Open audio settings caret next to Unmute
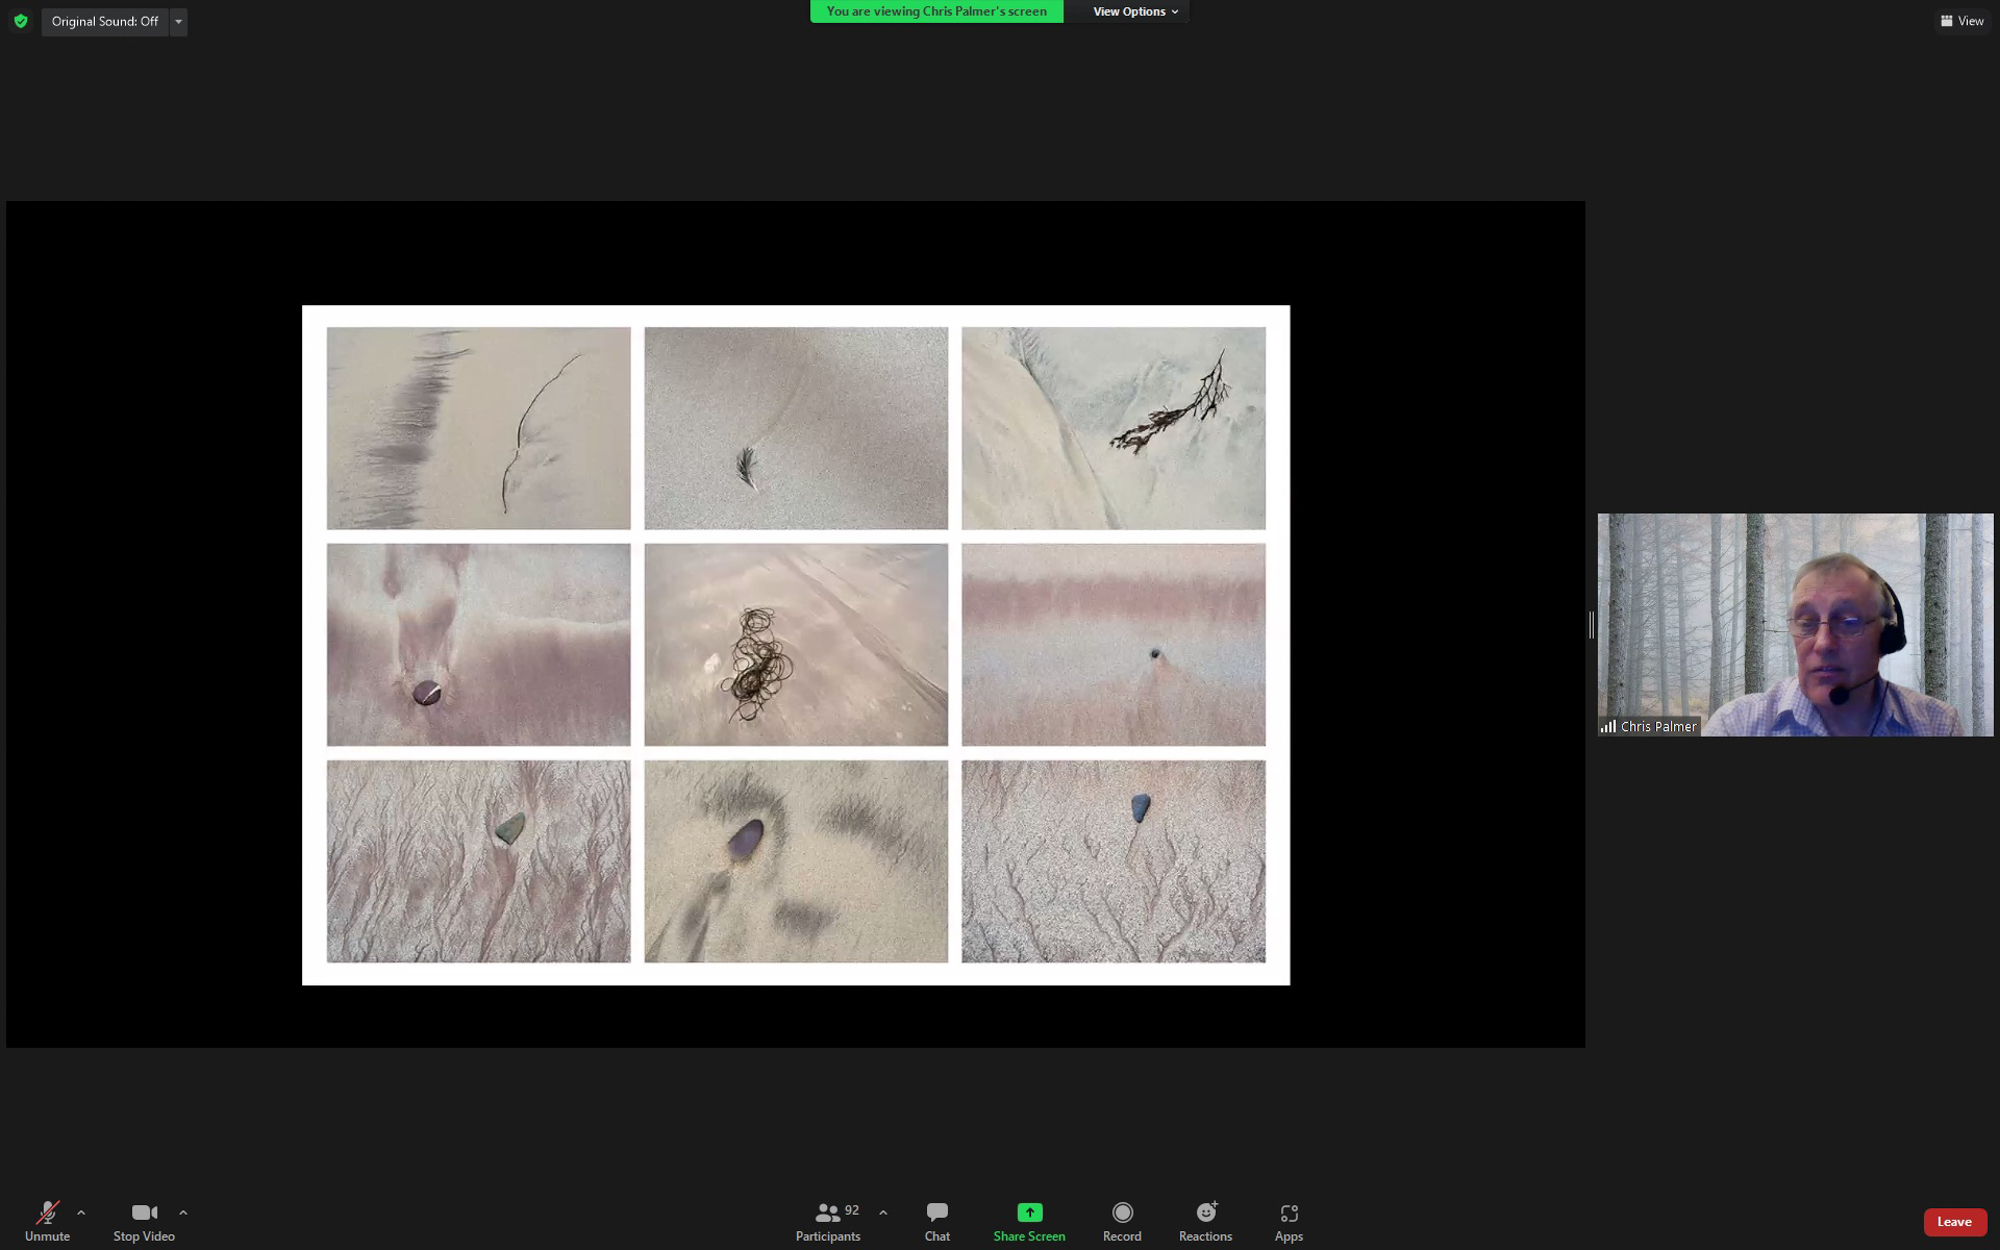 click(81, 1212)
